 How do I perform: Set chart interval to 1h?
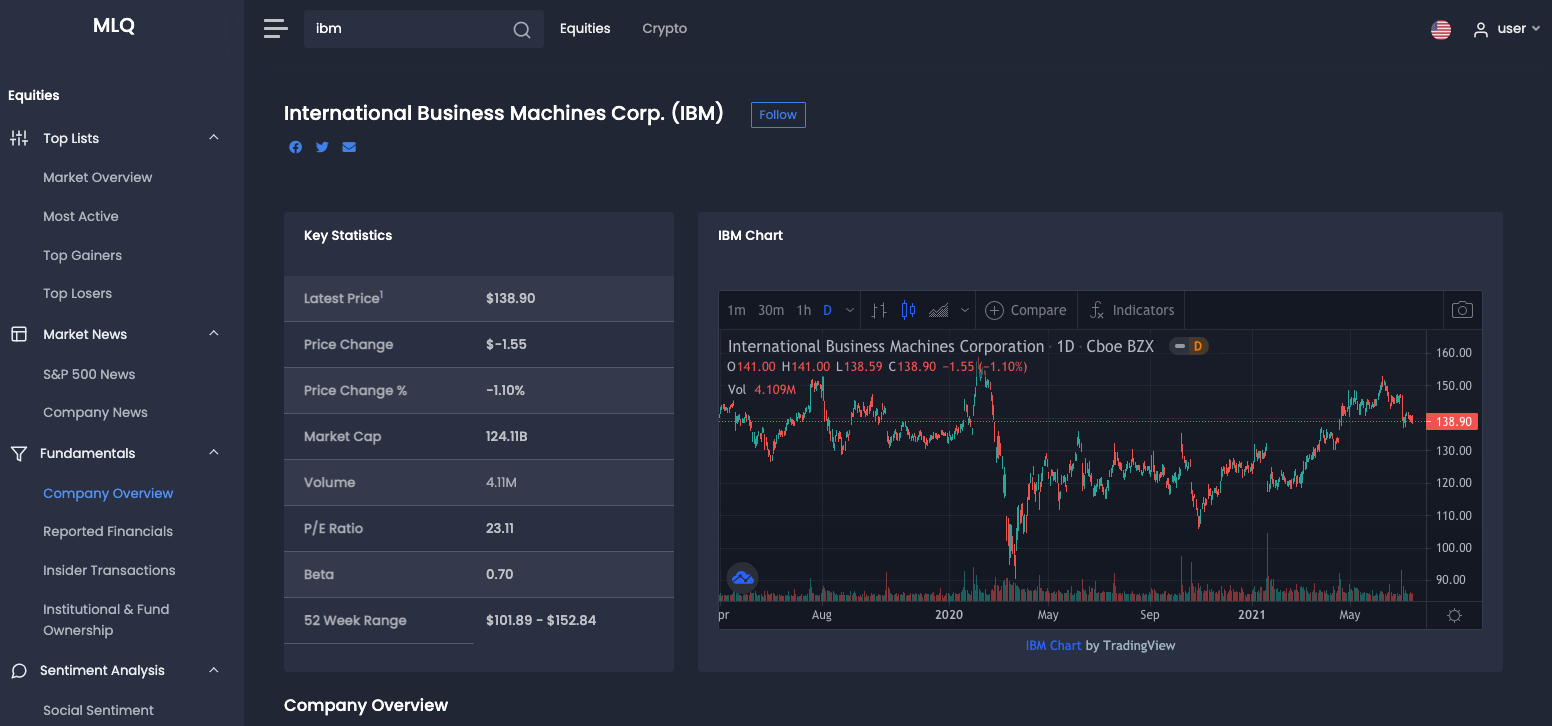[x=804, y=310]
